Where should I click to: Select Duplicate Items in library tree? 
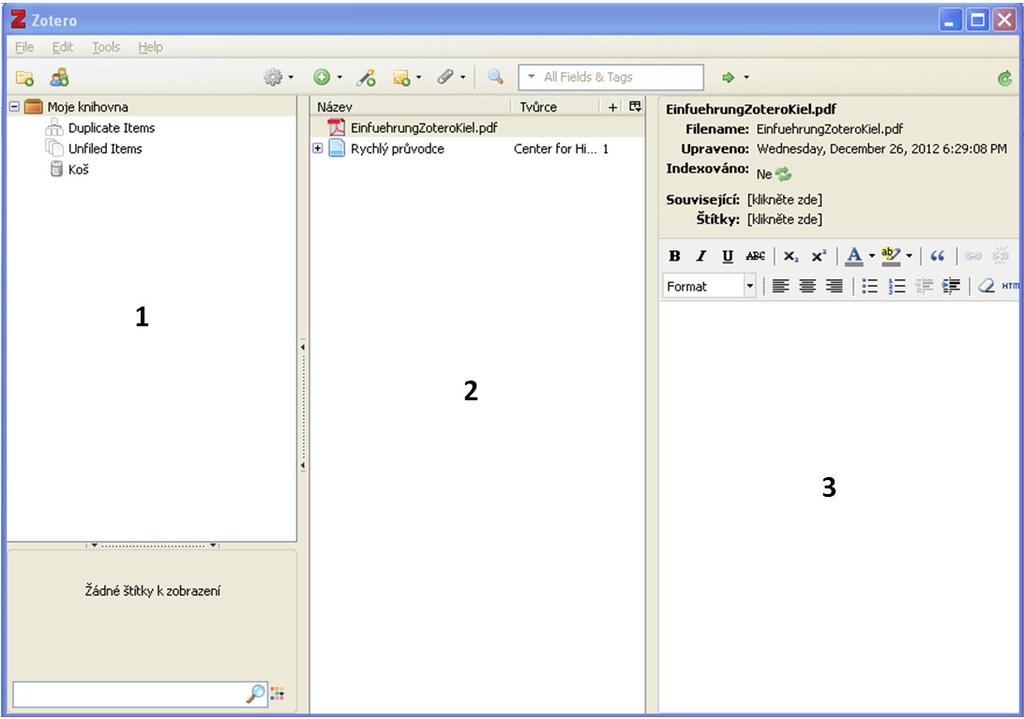[112, 128]
